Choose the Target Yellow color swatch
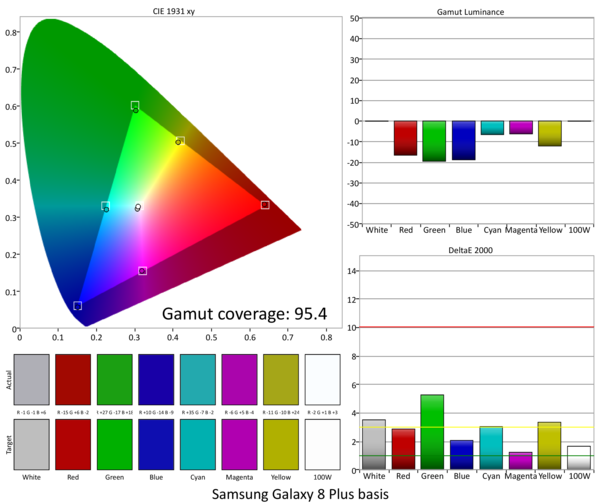This screenshot has height=504, width=600. pos(281,444)
